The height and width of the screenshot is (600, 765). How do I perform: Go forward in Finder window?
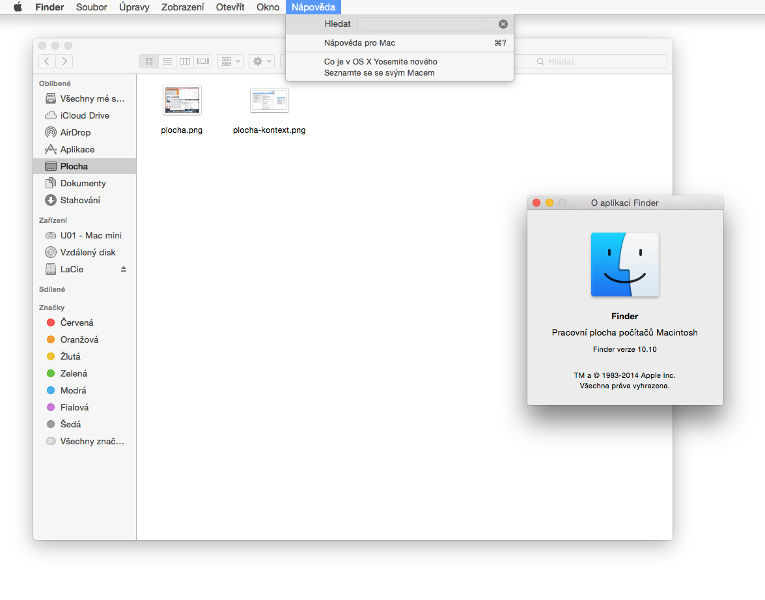(64, 61)
